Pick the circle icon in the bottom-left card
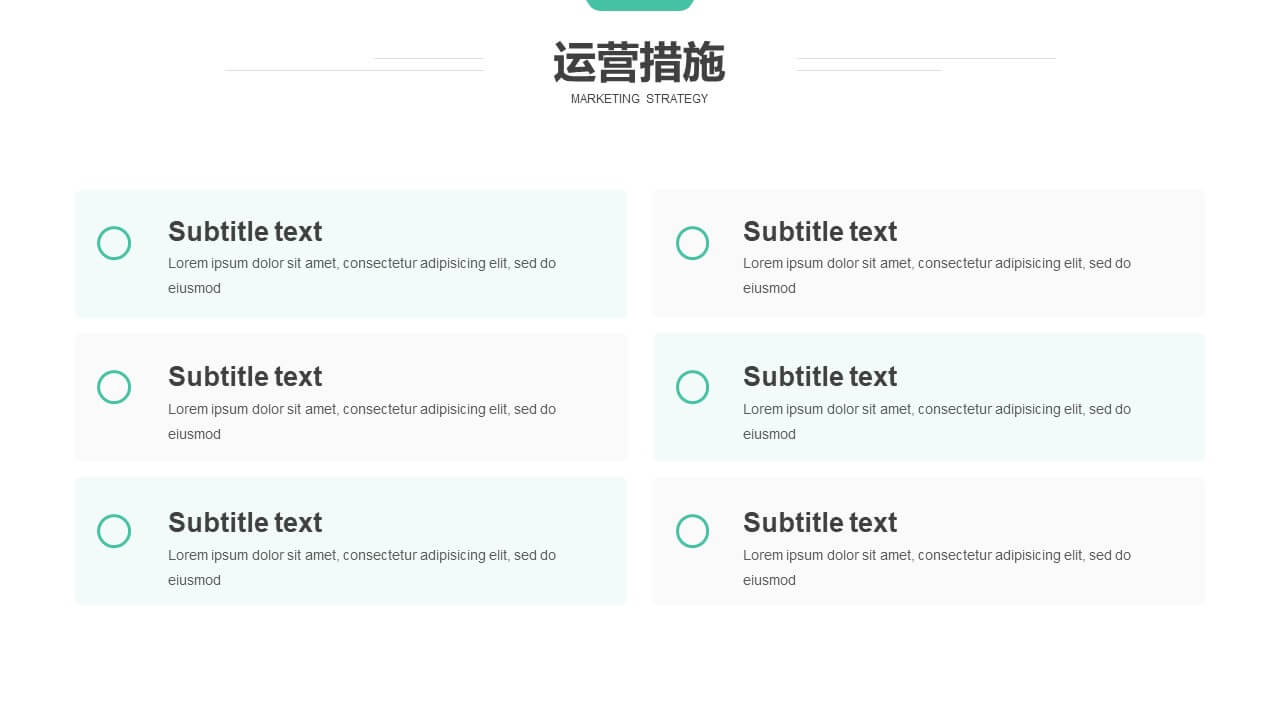Image resolution: width=1280 pixels, height=720 pixels. pyautogui.click(x=114, y=531)
